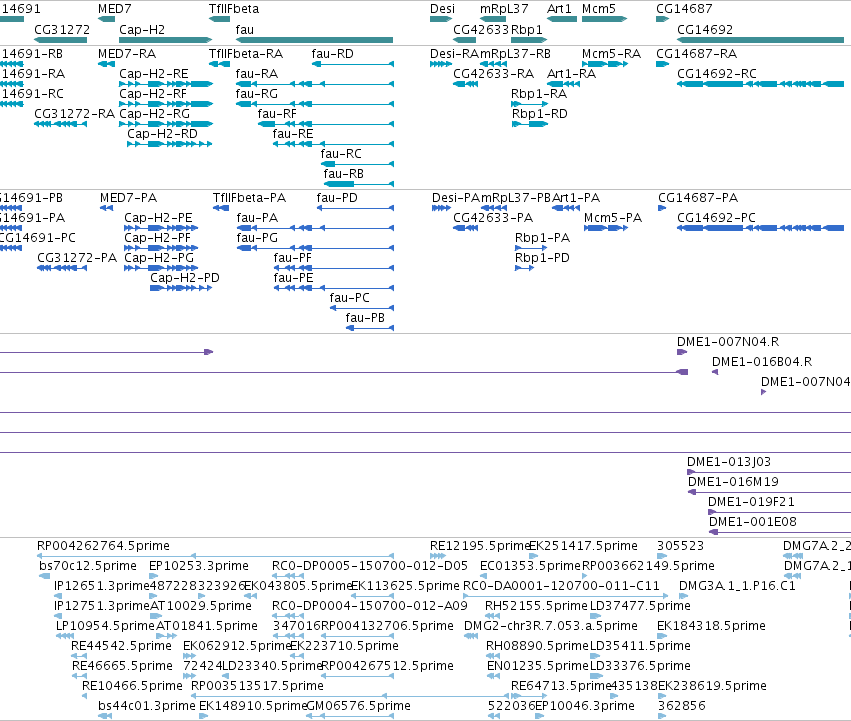851x721 pixels.
Task: Click the CG14687 gene label
Action: [x=684, y=9]
